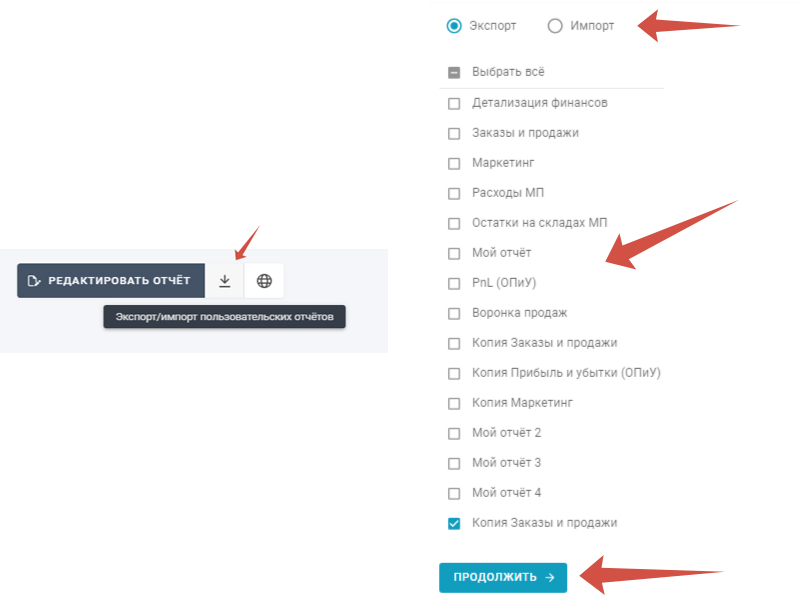Click the export/import download icon
The image size is (800, 600).
[225, 281]
